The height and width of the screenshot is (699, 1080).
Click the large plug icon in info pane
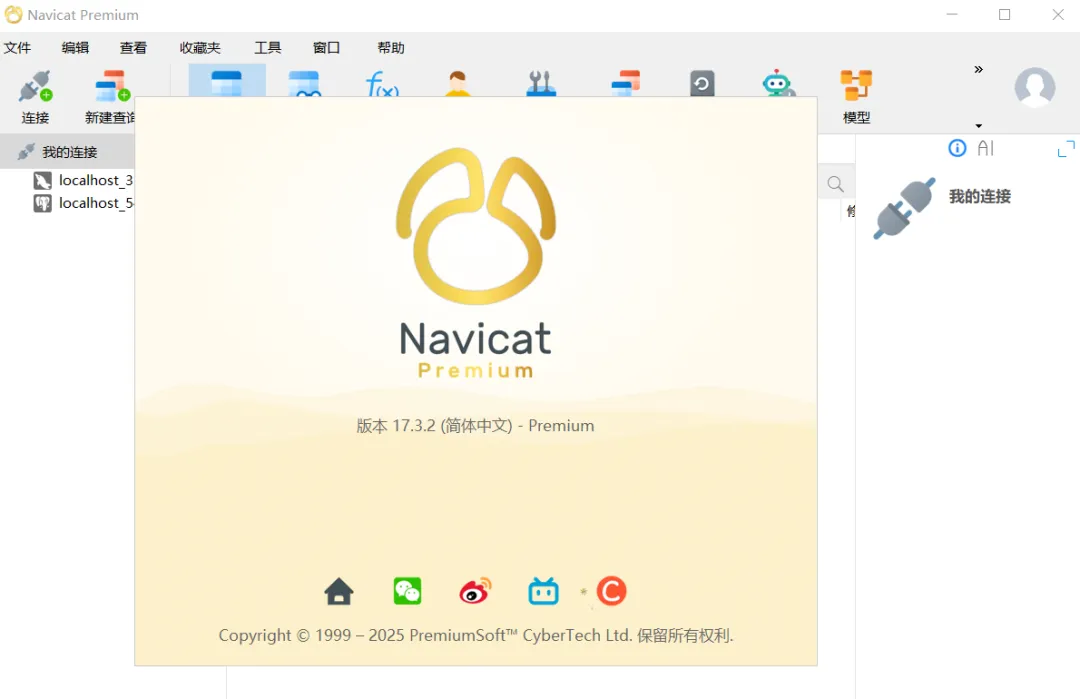tap(904, 208)
